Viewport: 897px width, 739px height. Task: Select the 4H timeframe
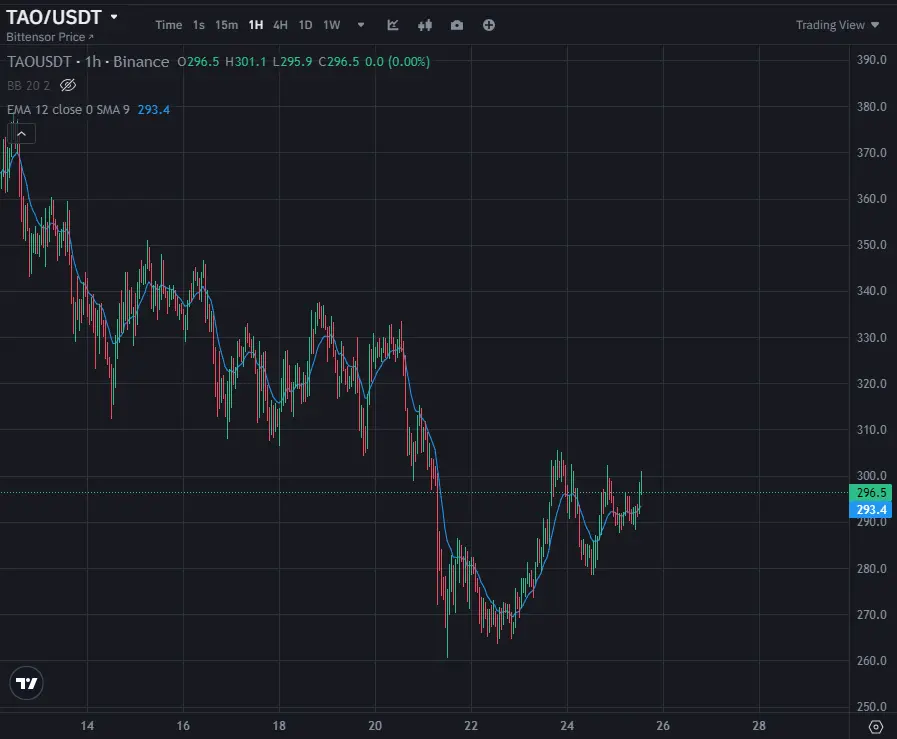(x=281, y=25)
